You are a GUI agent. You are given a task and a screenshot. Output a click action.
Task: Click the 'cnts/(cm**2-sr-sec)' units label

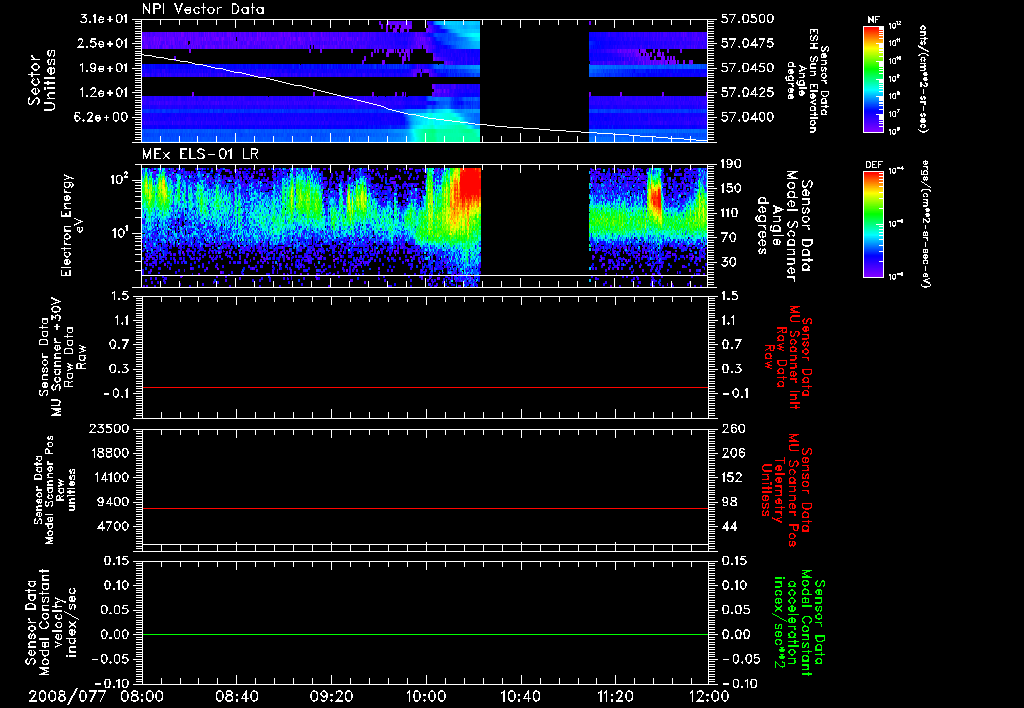[923, 78]
